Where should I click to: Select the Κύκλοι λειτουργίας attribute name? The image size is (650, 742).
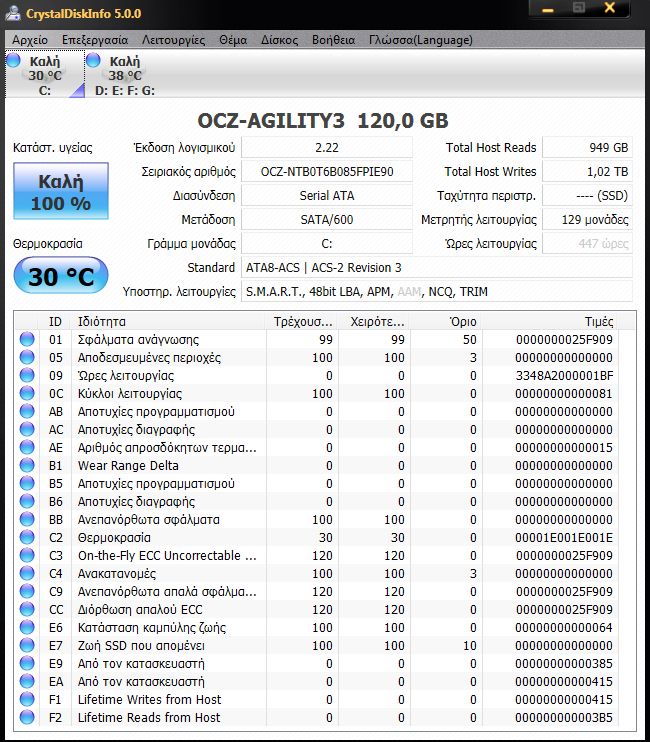(x=130, y=394)
